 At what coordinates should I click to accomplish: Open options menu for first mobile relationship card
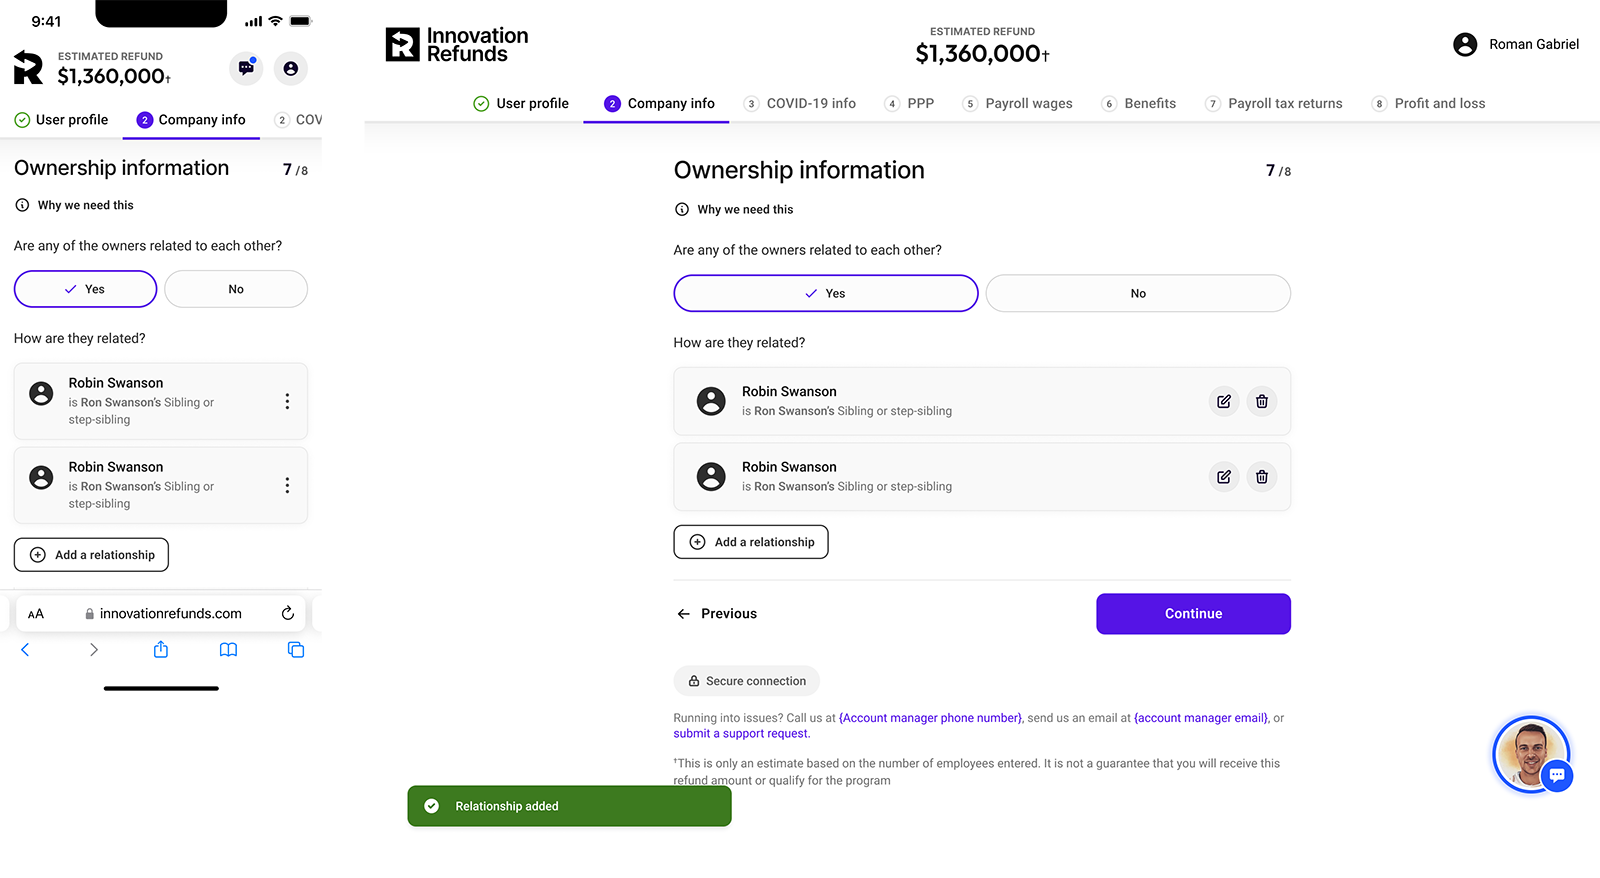(x=287, y=401)
